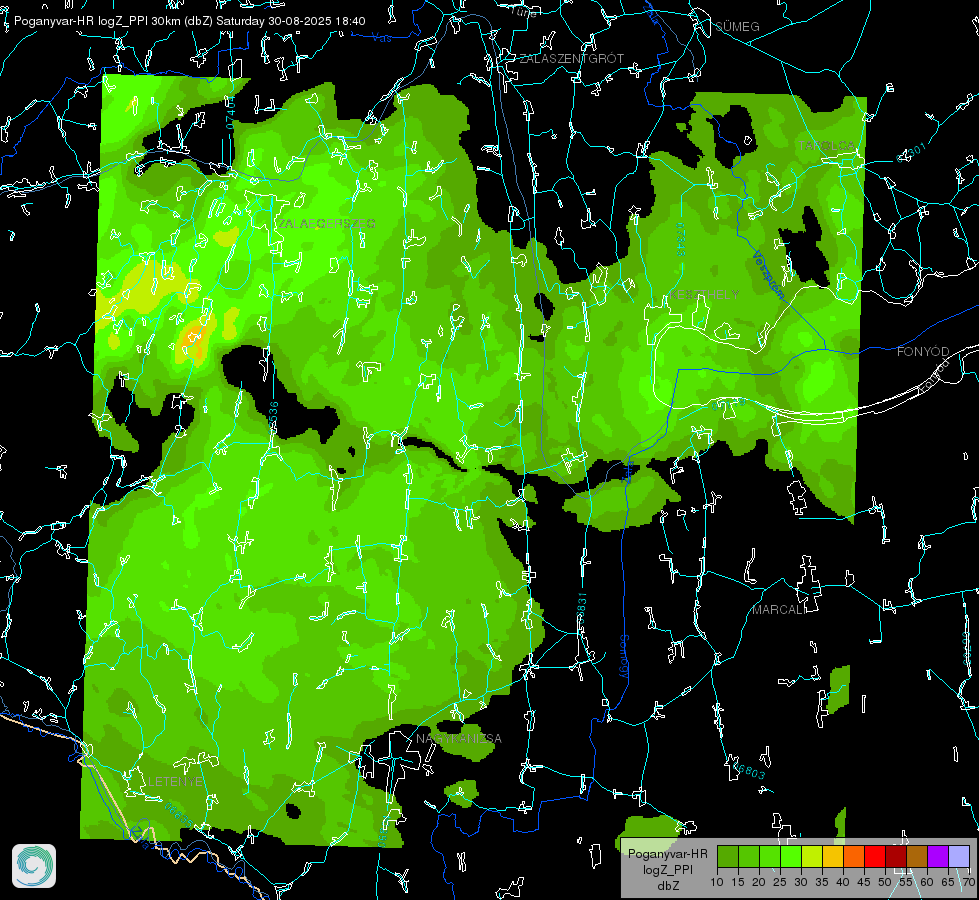The image size is (979, 900).
Task: Click the orange 40–45 dBZ legend swatch
Action: click(x=854, y=856)
